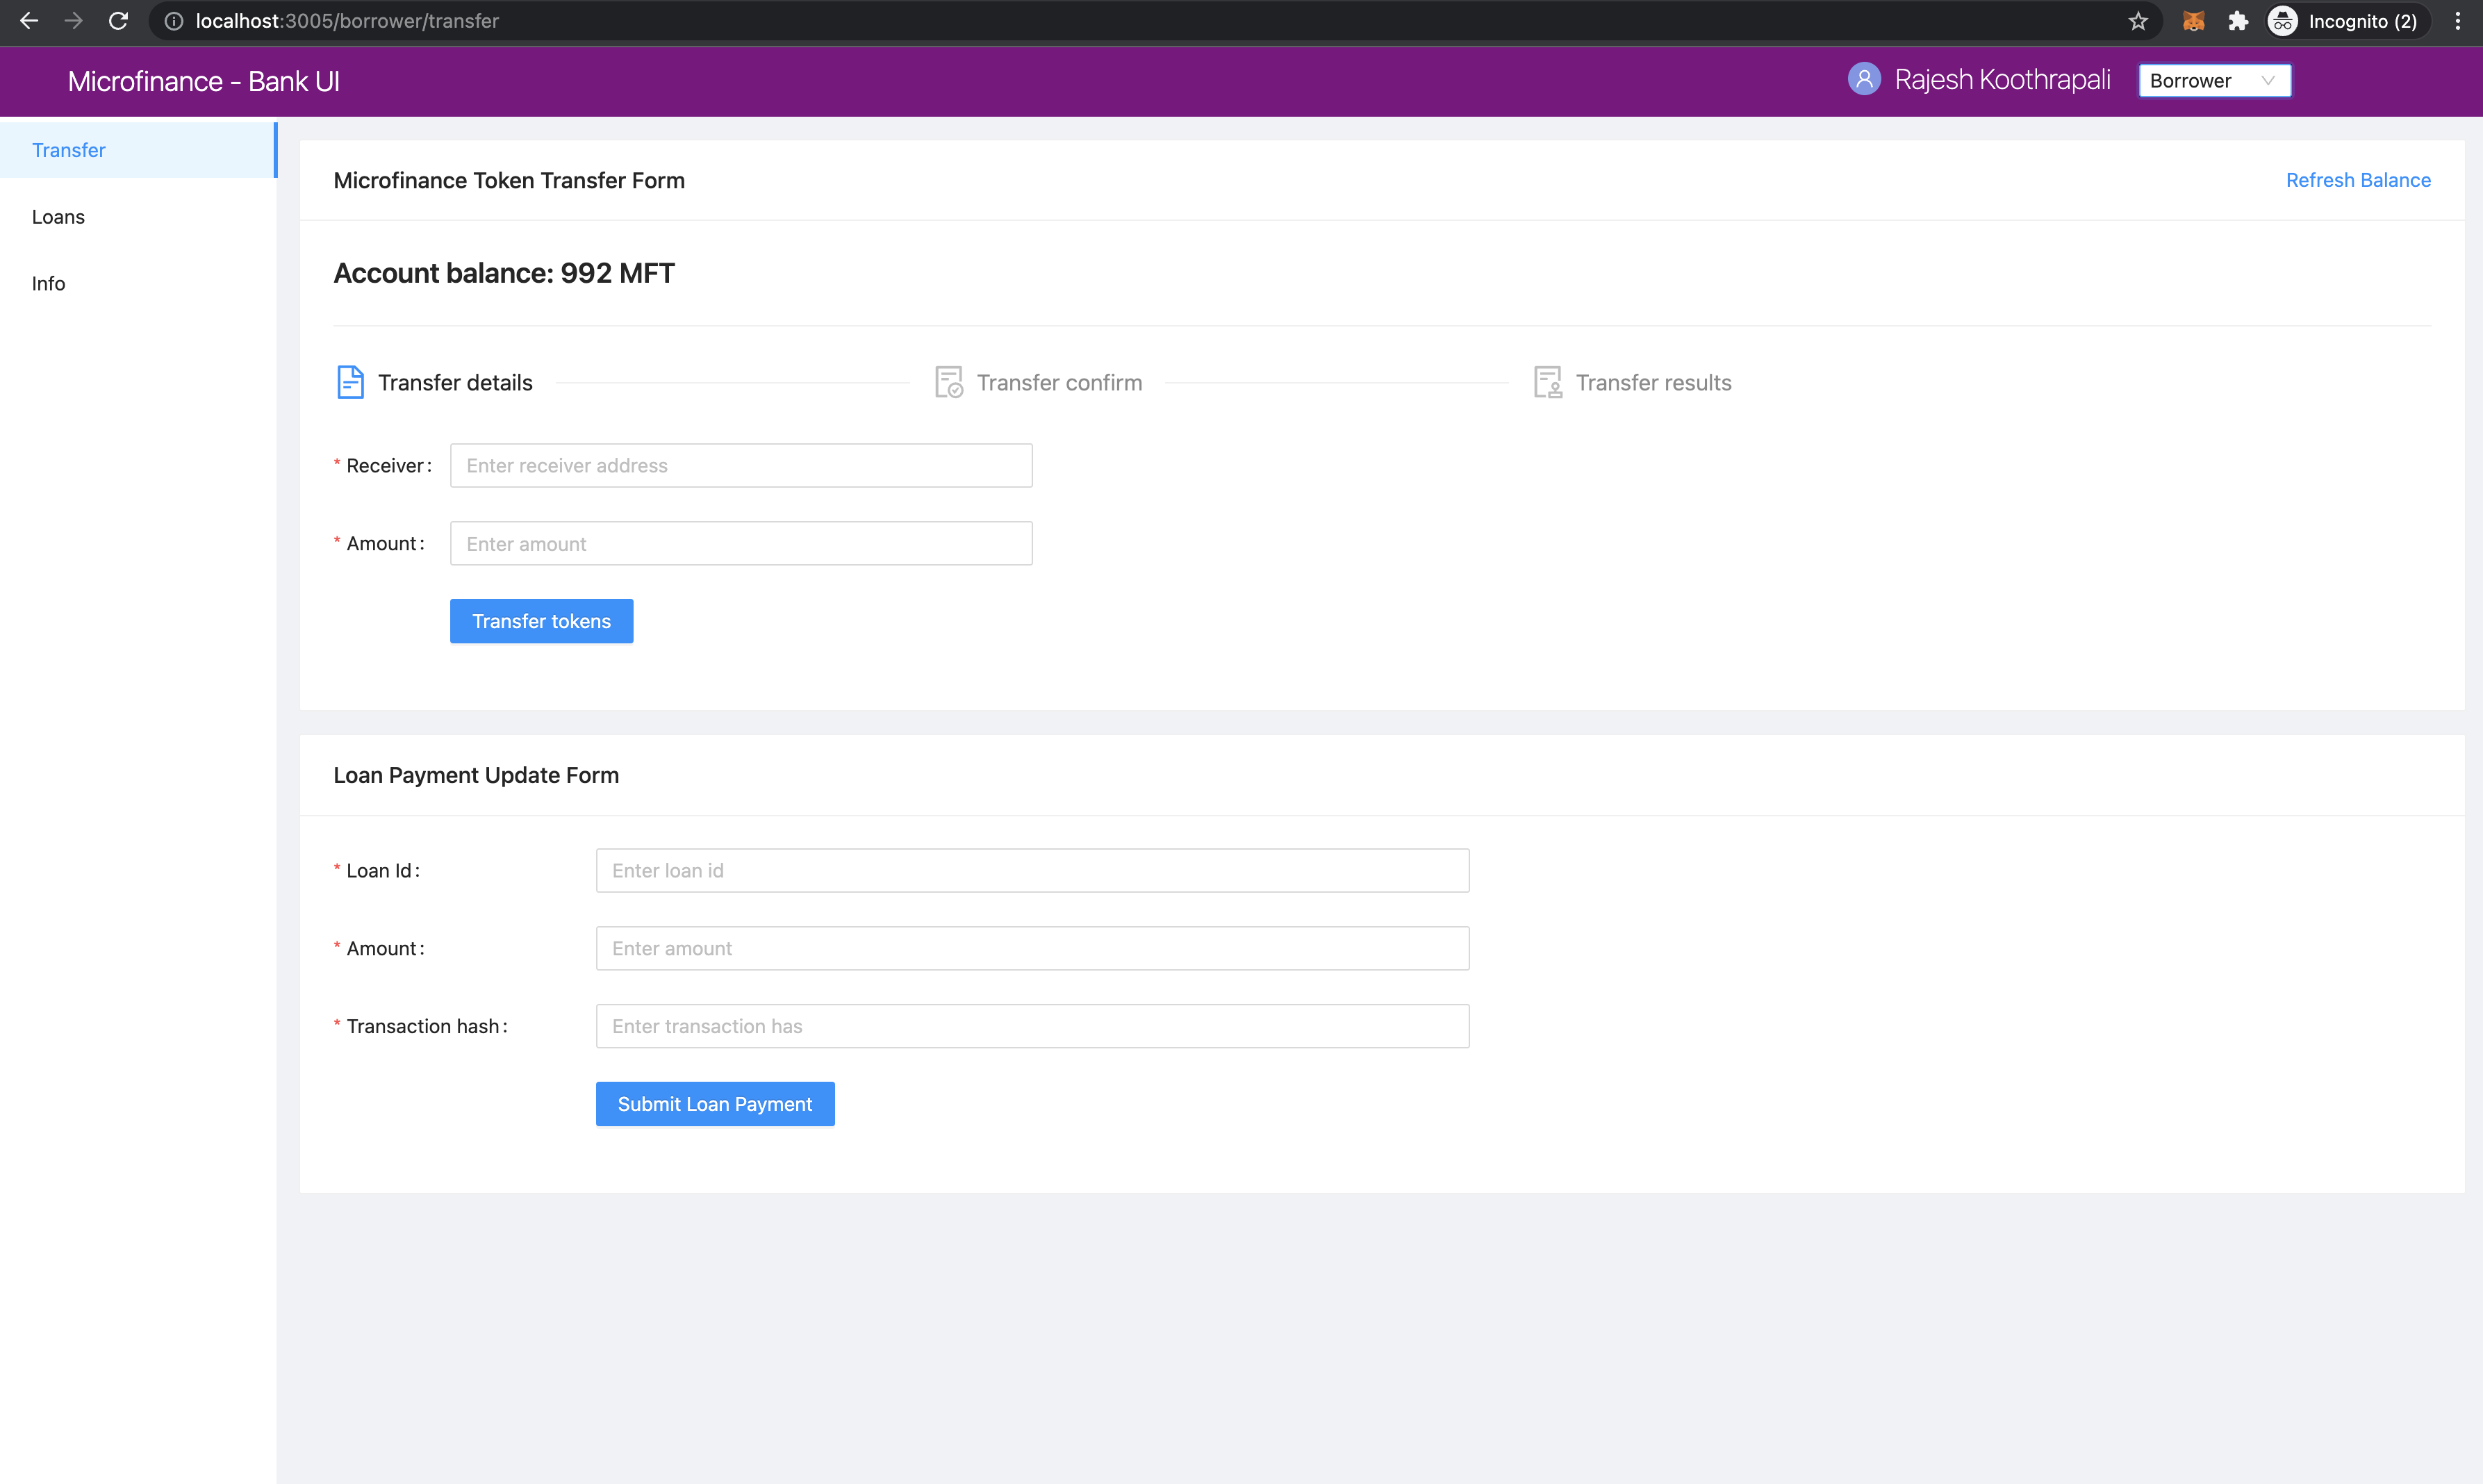Click Submit Loan Payment button
This screenshot has width=2483, height=1484.
715,1104
